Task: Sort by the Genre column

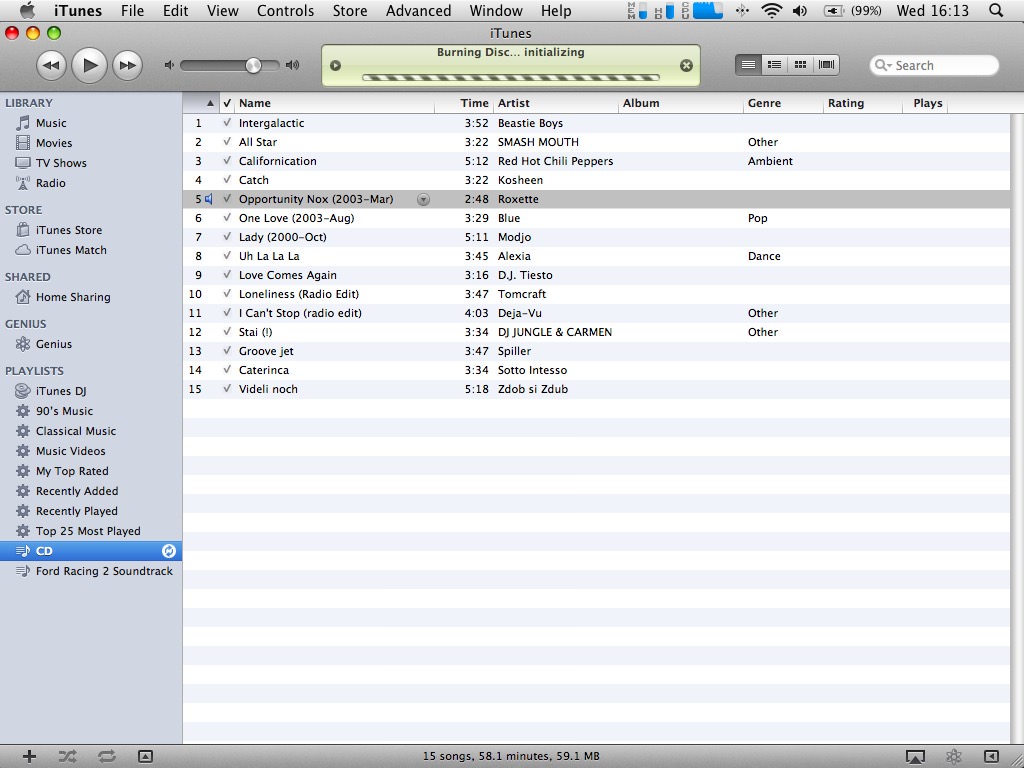Action: pos(782,103)
